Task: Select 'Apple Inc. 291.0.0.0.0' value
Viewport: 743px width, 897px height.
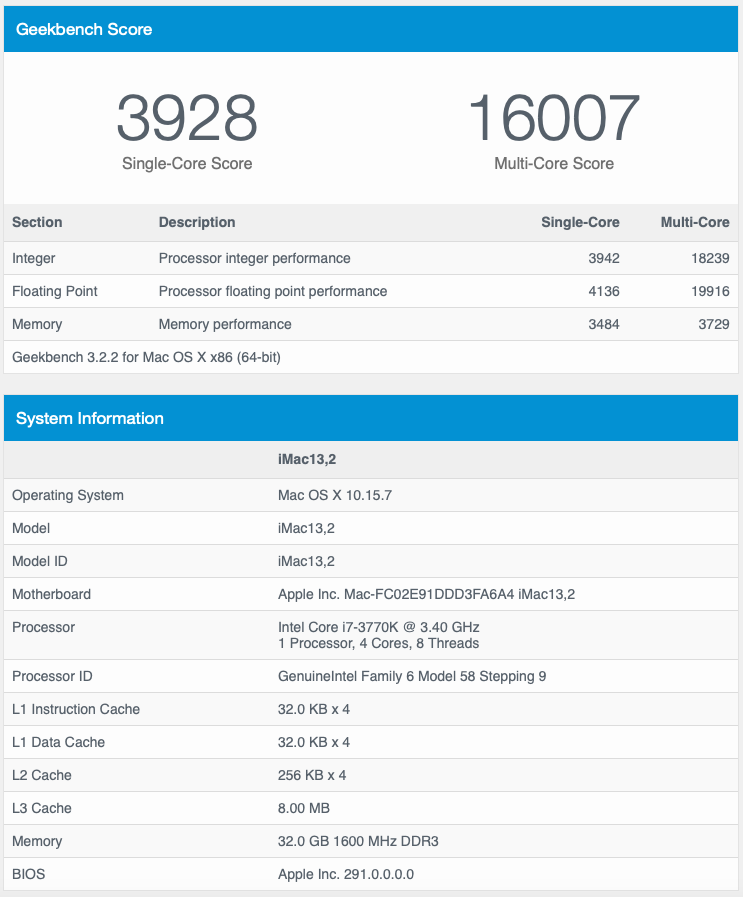Action: click(345, 874)
